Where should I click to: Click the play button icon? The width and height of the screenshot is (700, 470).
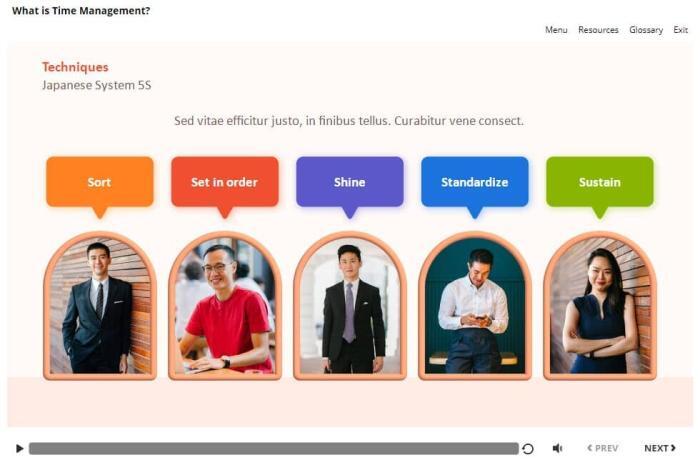19,448
